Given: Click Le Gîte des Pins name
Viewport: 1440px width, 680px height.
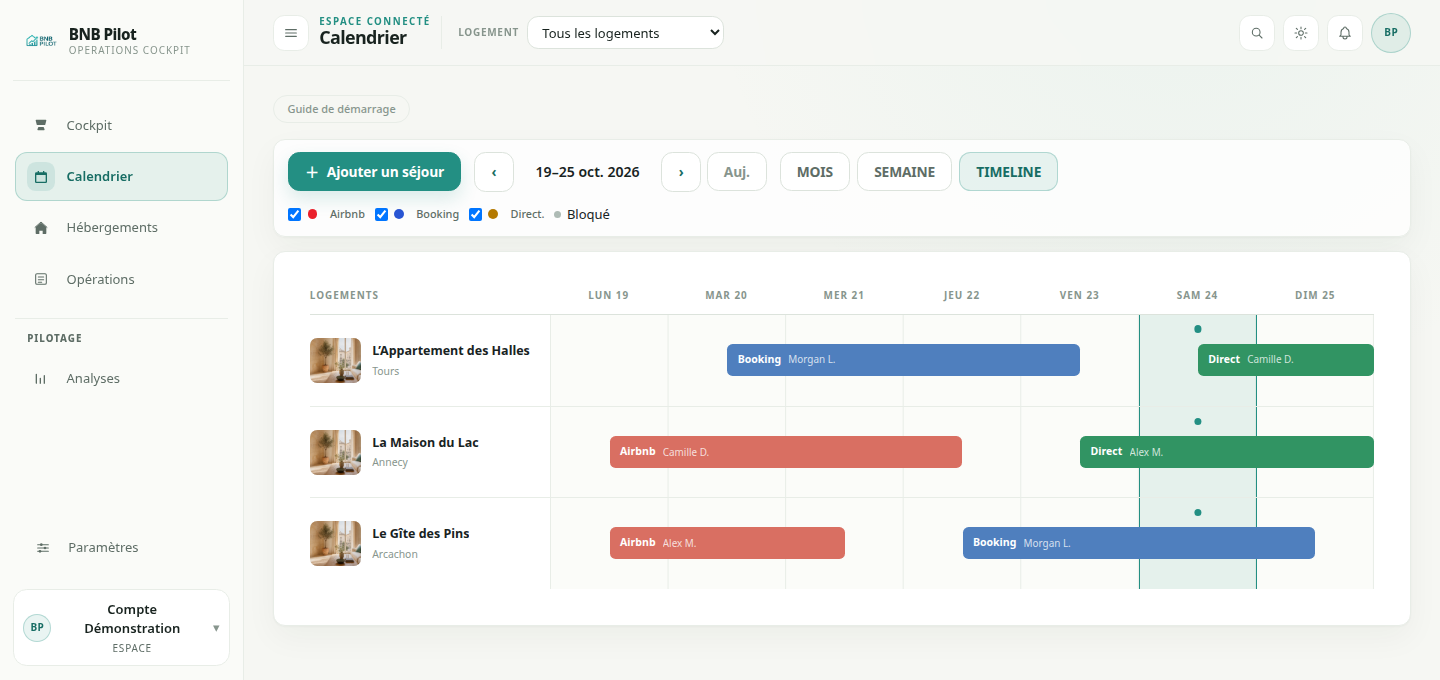Looking at the screenshot, I should click(420, 534).
